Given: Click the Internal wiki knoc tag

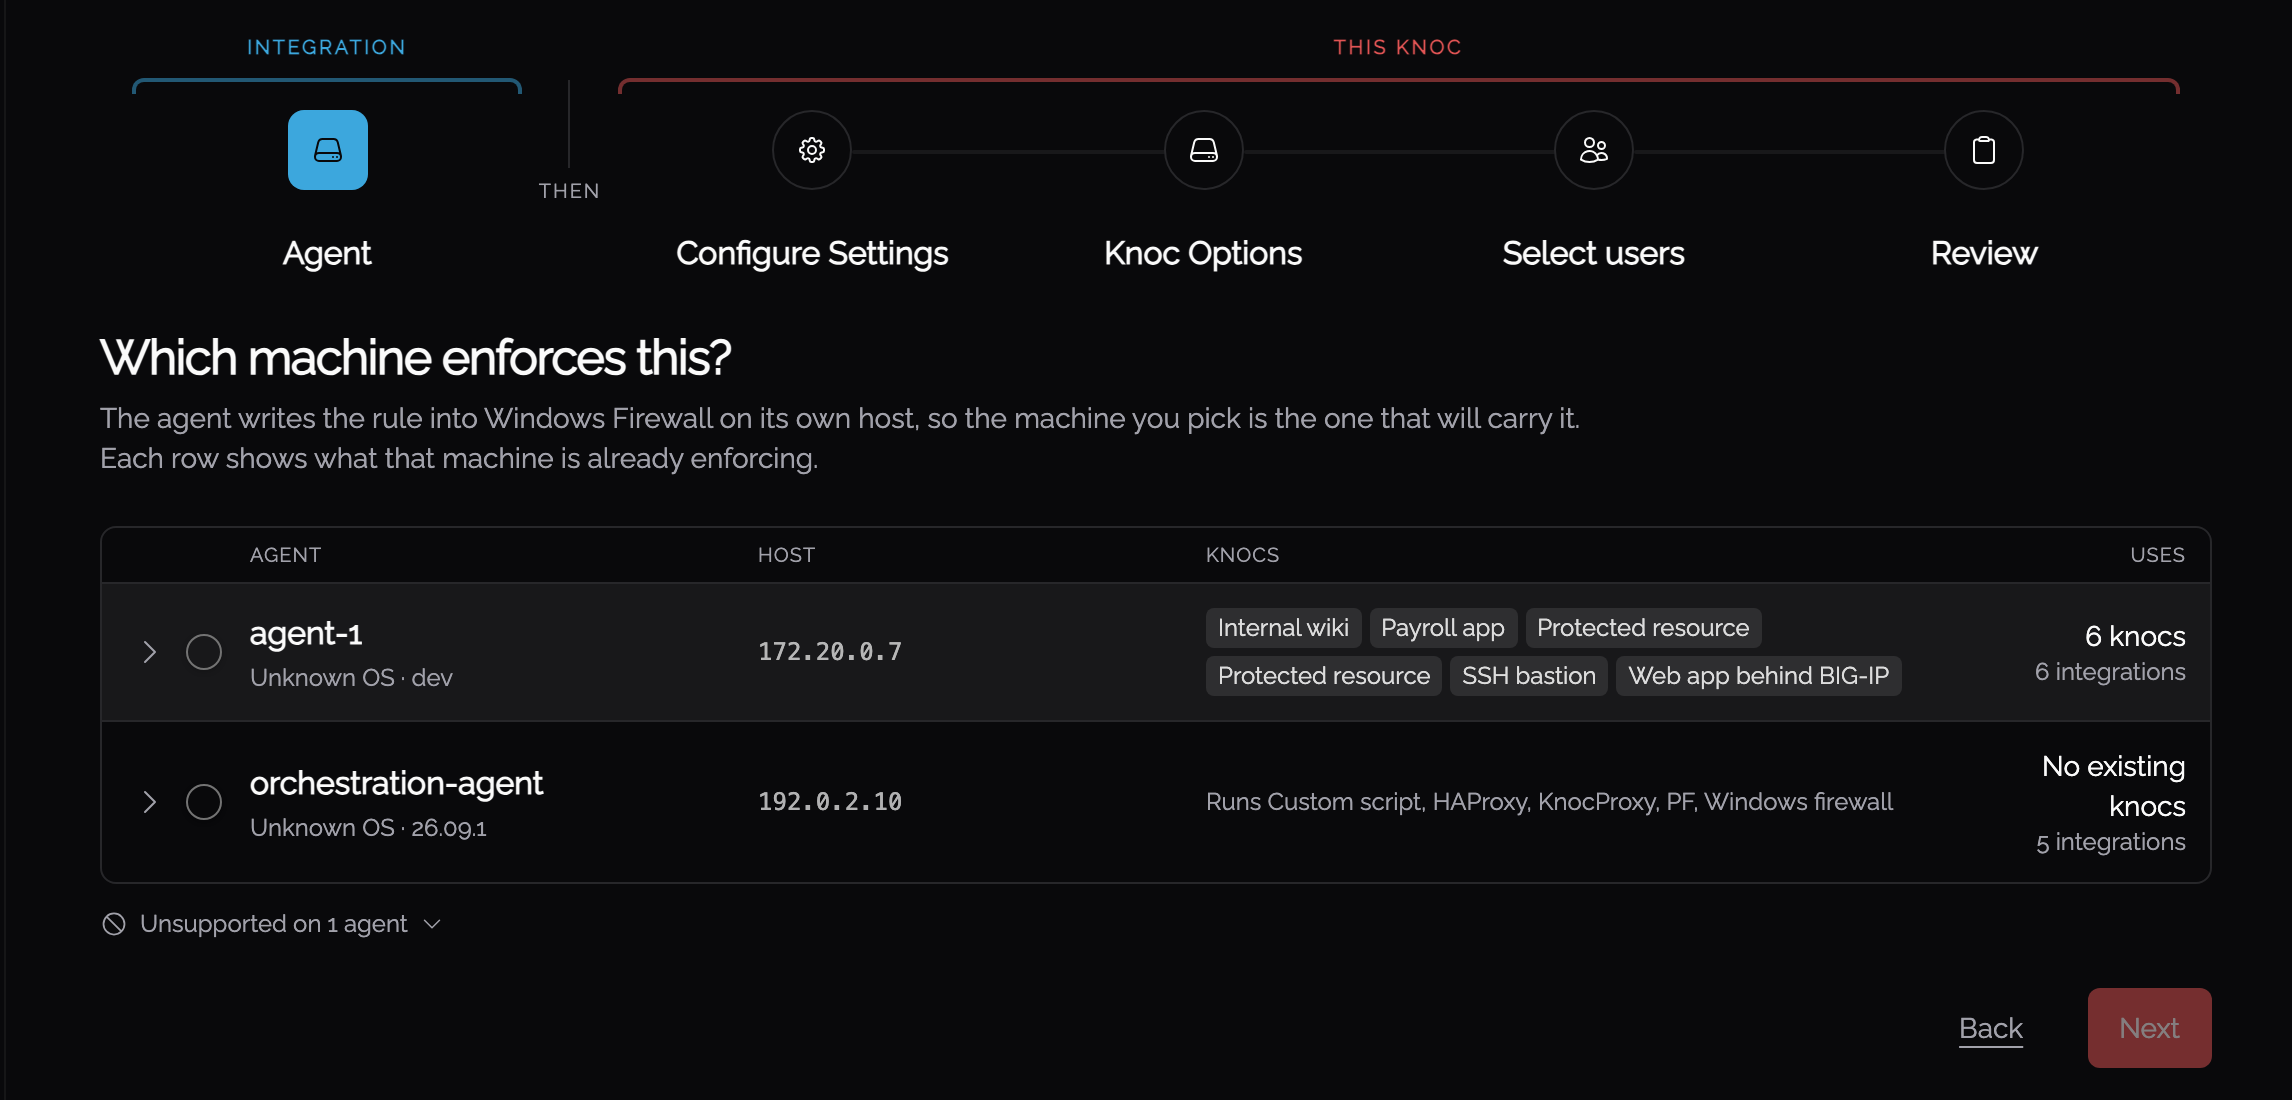Looking at the screenshot, I should (x=1283, y=628).
